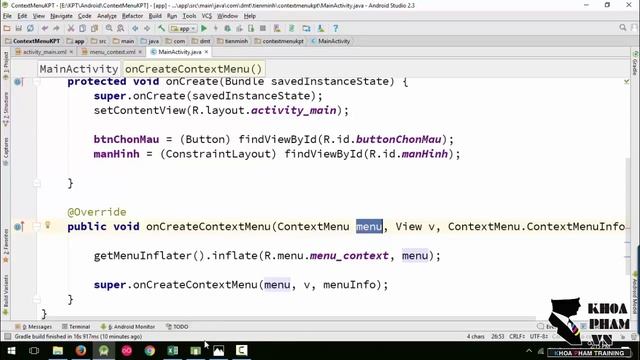The width and height of the screenshot is (640, 360).
Task: Click the Debug app bug icon
Action: (227, 29)
